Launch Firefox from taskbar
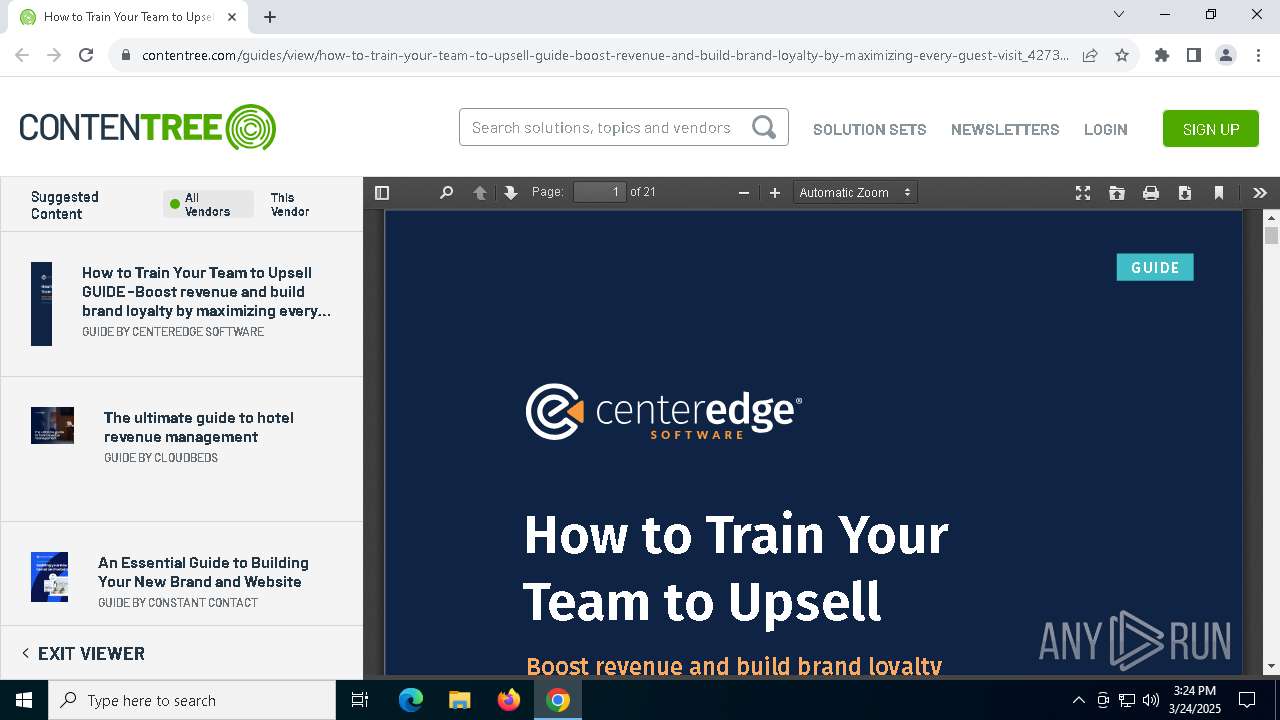This screenshot has width=1280, height=720. [x=508, y=700]
